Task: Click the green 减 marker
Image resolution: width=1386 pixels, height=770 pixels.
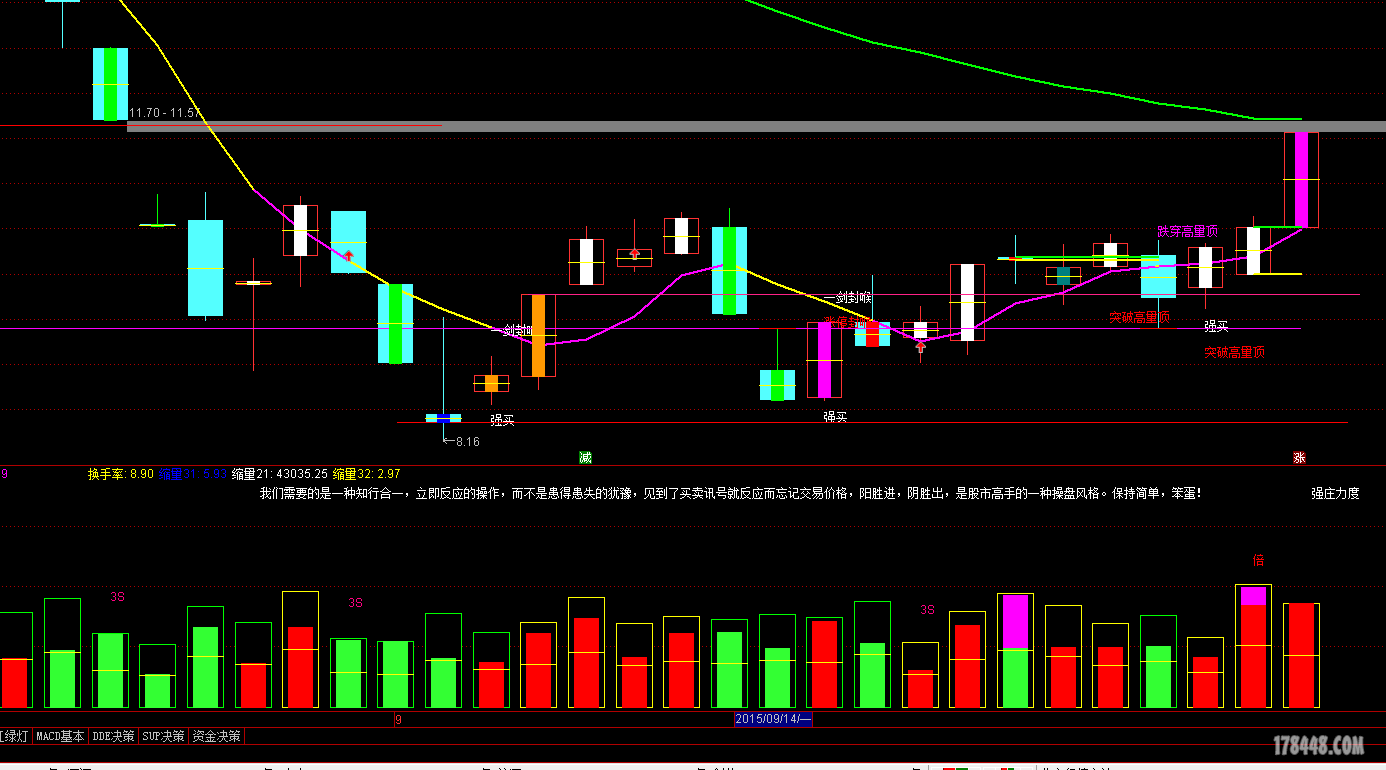Action: (585, 458)
